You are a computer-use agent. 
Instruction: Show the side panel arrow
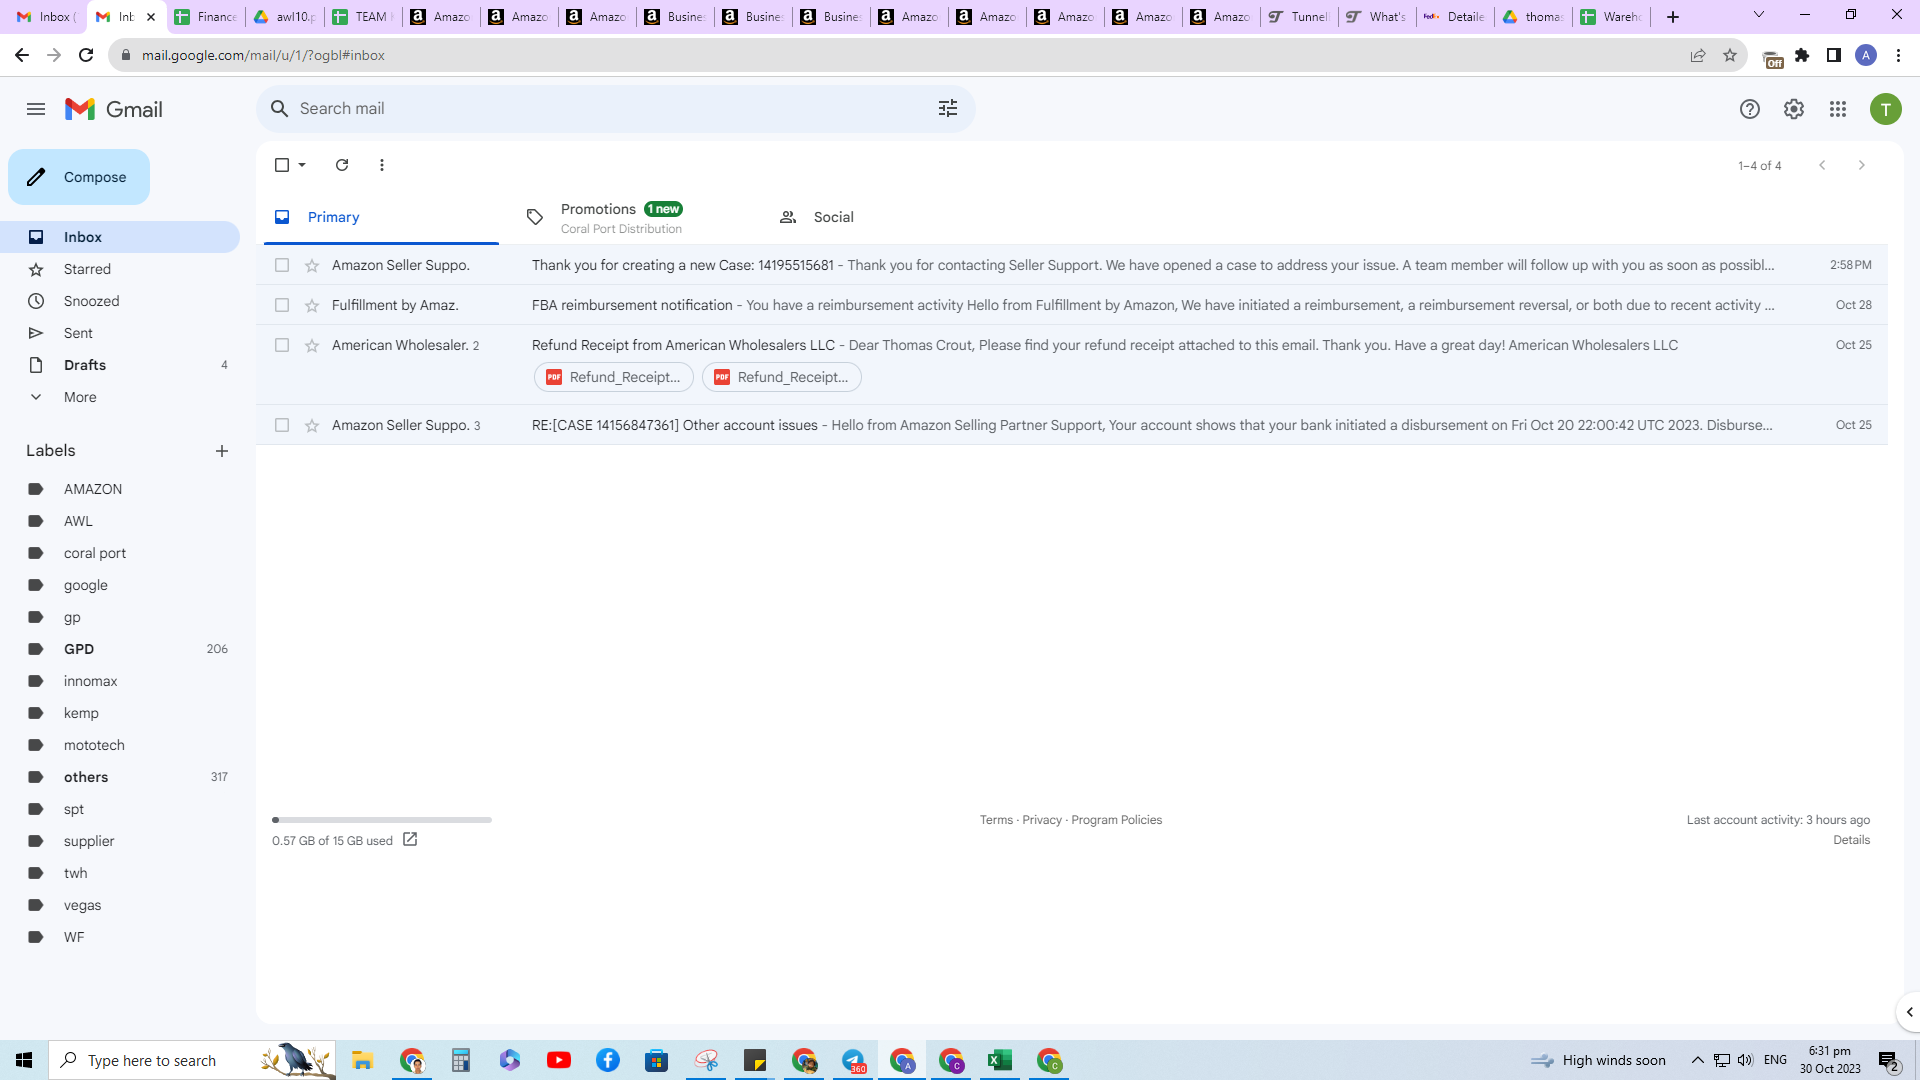[x=1909, y=1012]
